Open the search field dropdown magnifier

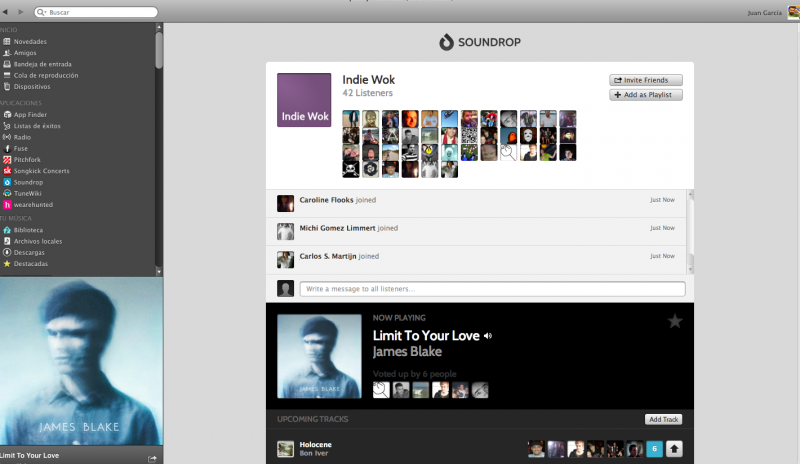[41, 12]
